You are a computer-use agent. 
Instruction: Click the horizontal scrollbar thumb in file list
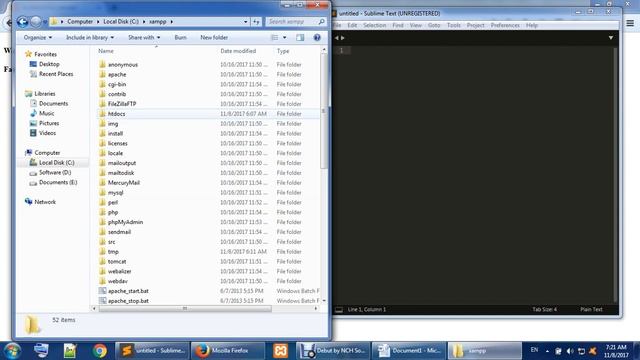(x=184, y=309)
